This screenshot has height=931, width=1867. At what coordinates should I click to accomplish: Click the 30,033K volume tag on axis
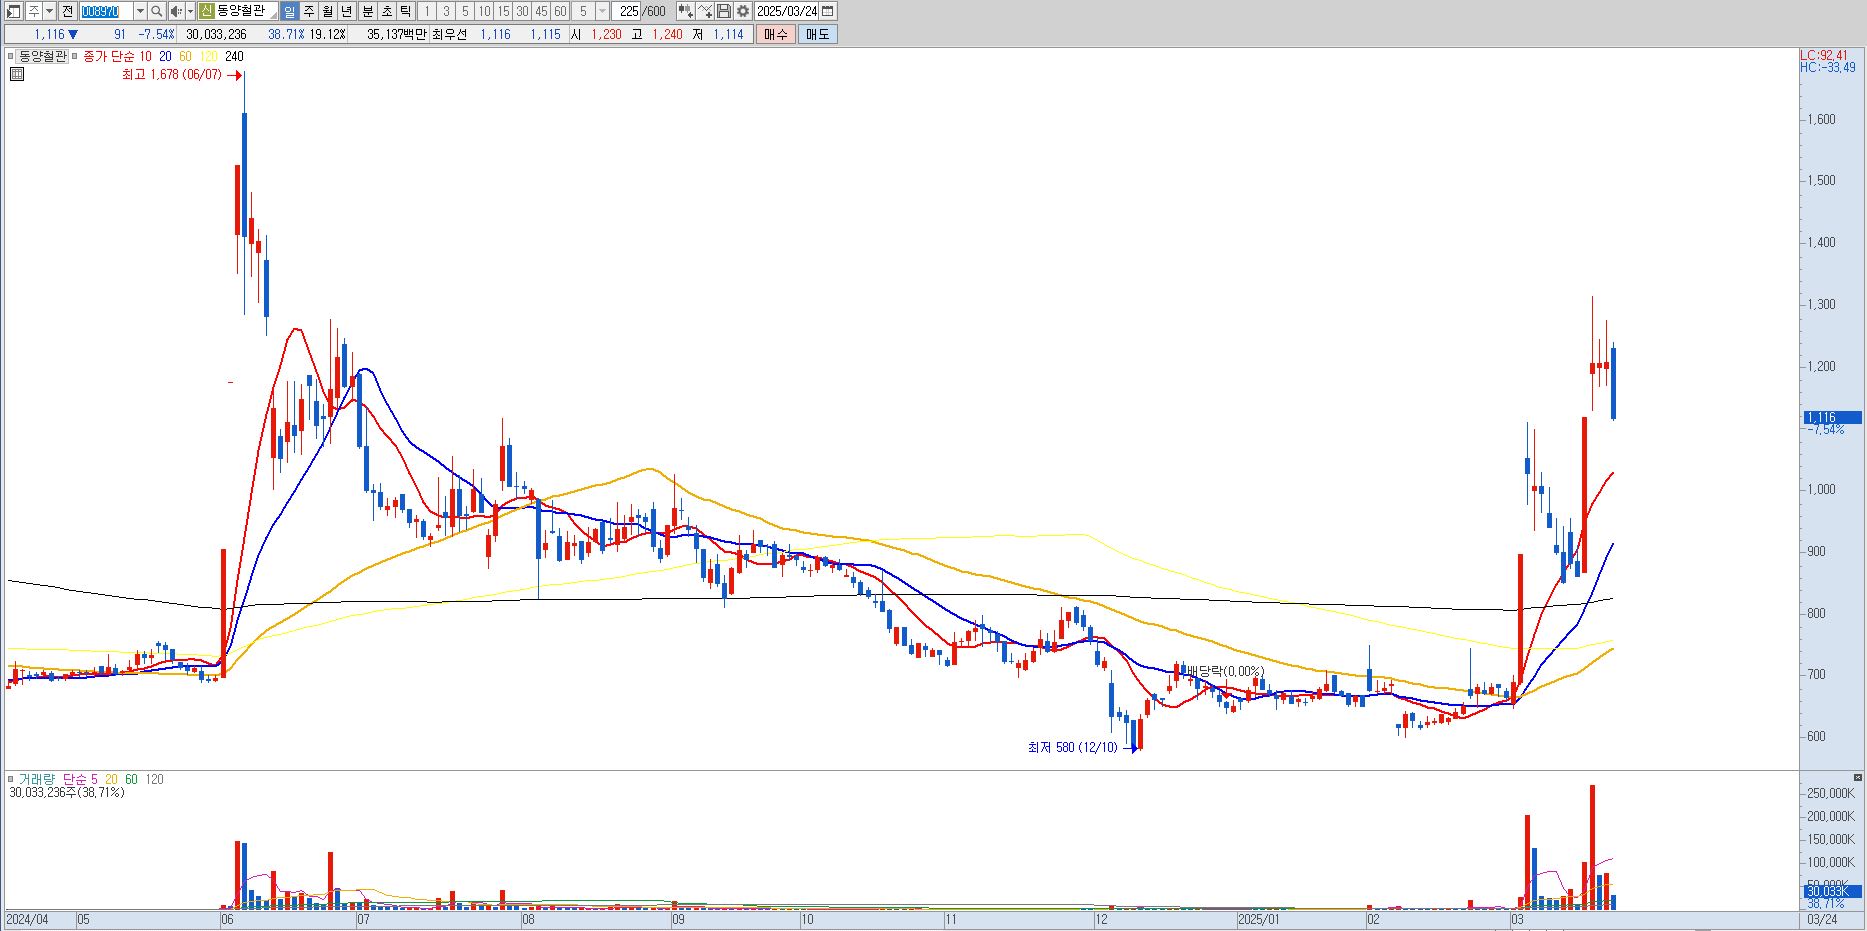coord(1832,891)
